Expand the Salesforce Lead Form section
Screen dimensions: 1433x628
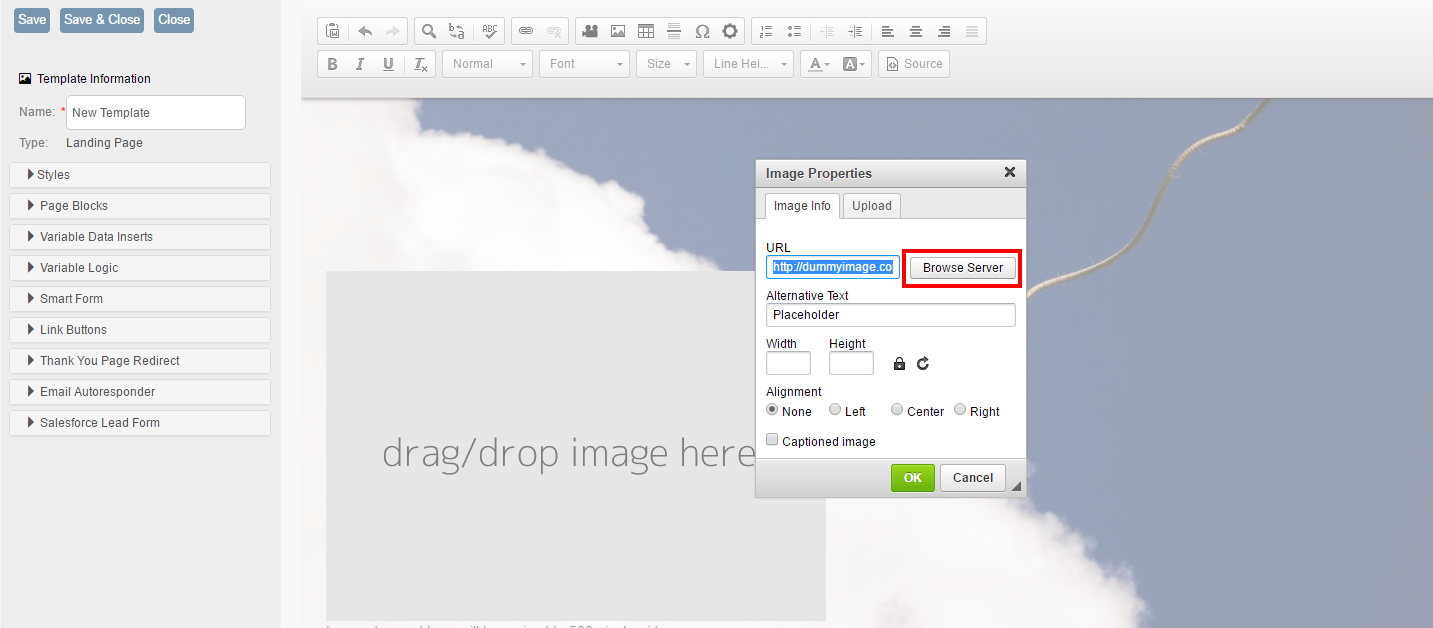[140, 423]
